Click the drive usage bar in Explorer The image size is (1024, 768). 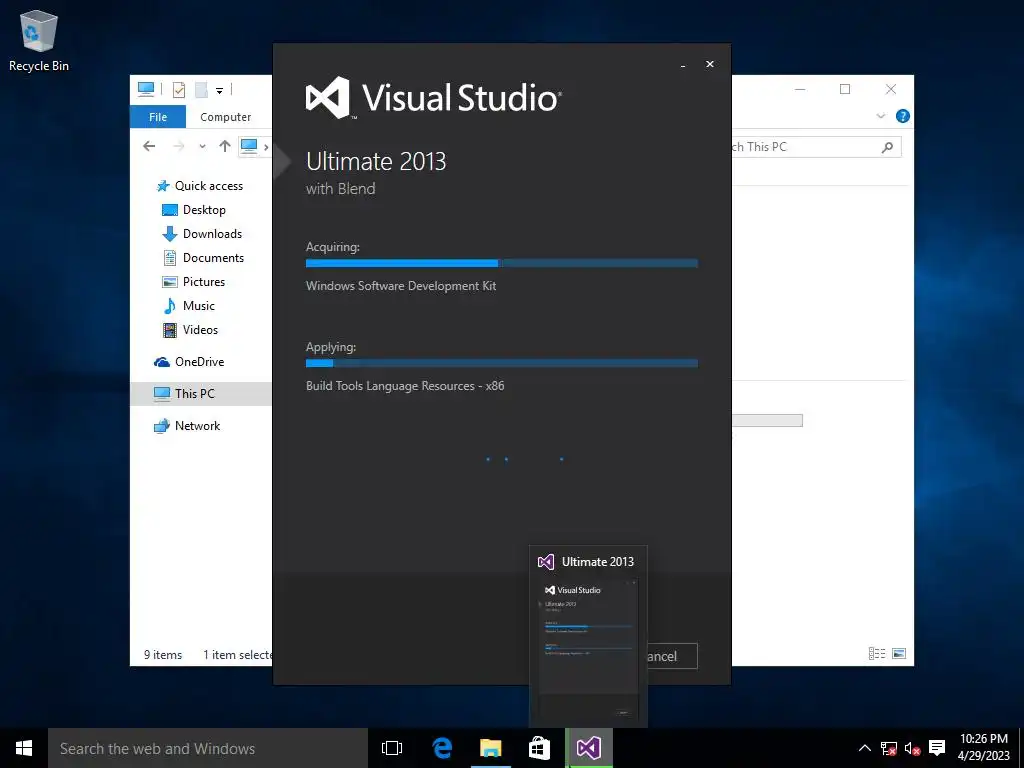tap(767, 421)
